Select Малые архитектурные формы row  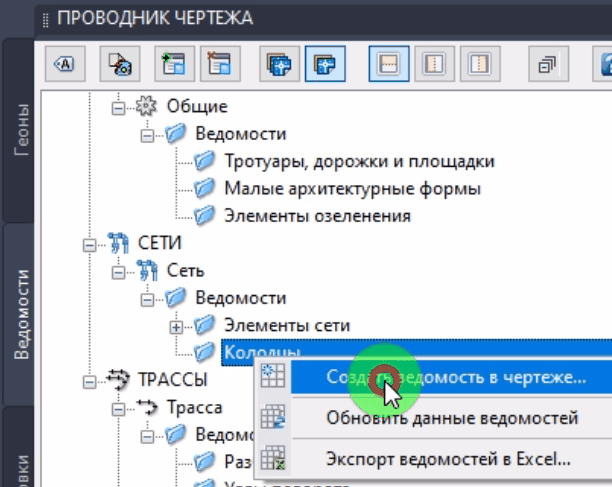click(x=352, y=188)
